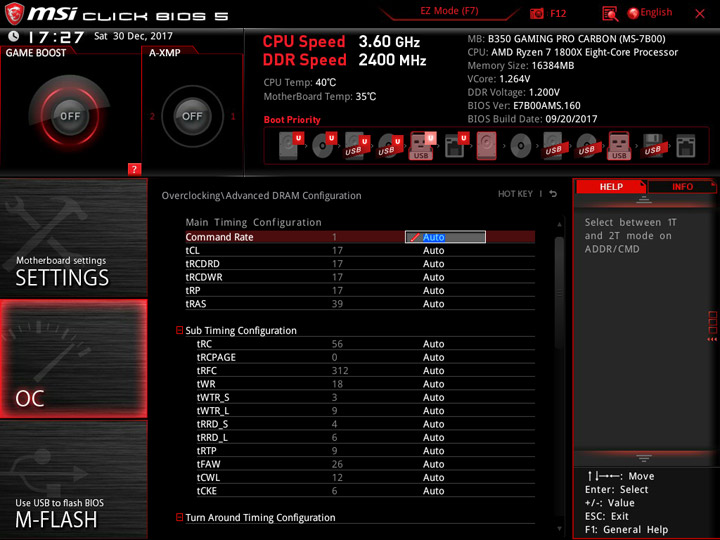This screenshot has height=540, width=720.
Task: Open the tRCDRD Auto setting
Action: (433, 264)
